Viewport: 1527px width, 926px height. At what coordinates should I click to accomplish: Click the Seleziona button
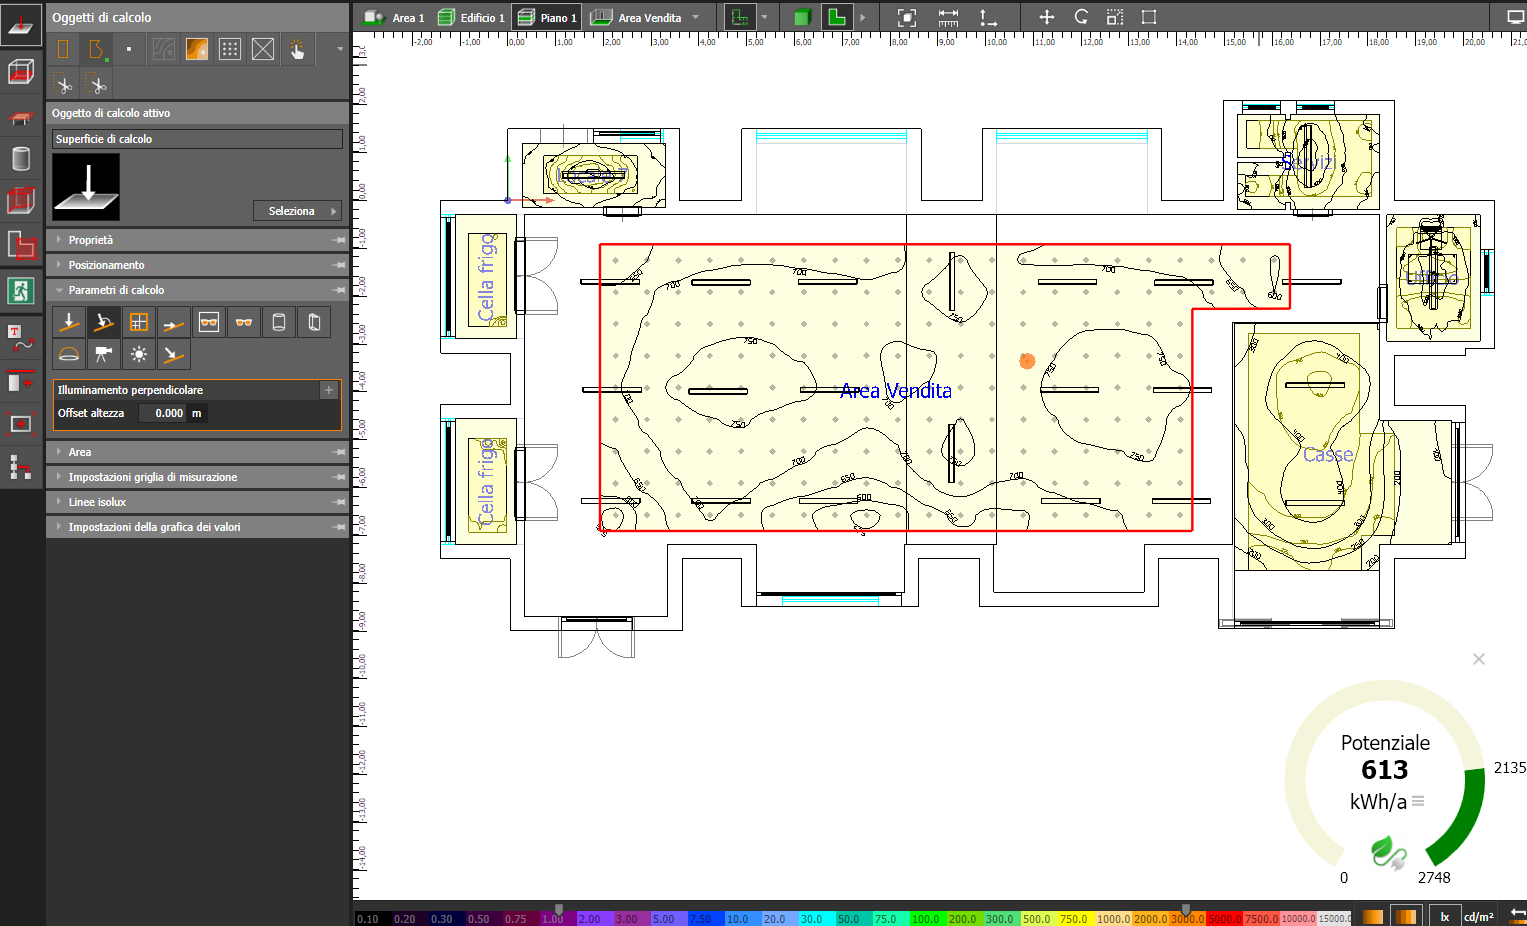coord(297,211)
